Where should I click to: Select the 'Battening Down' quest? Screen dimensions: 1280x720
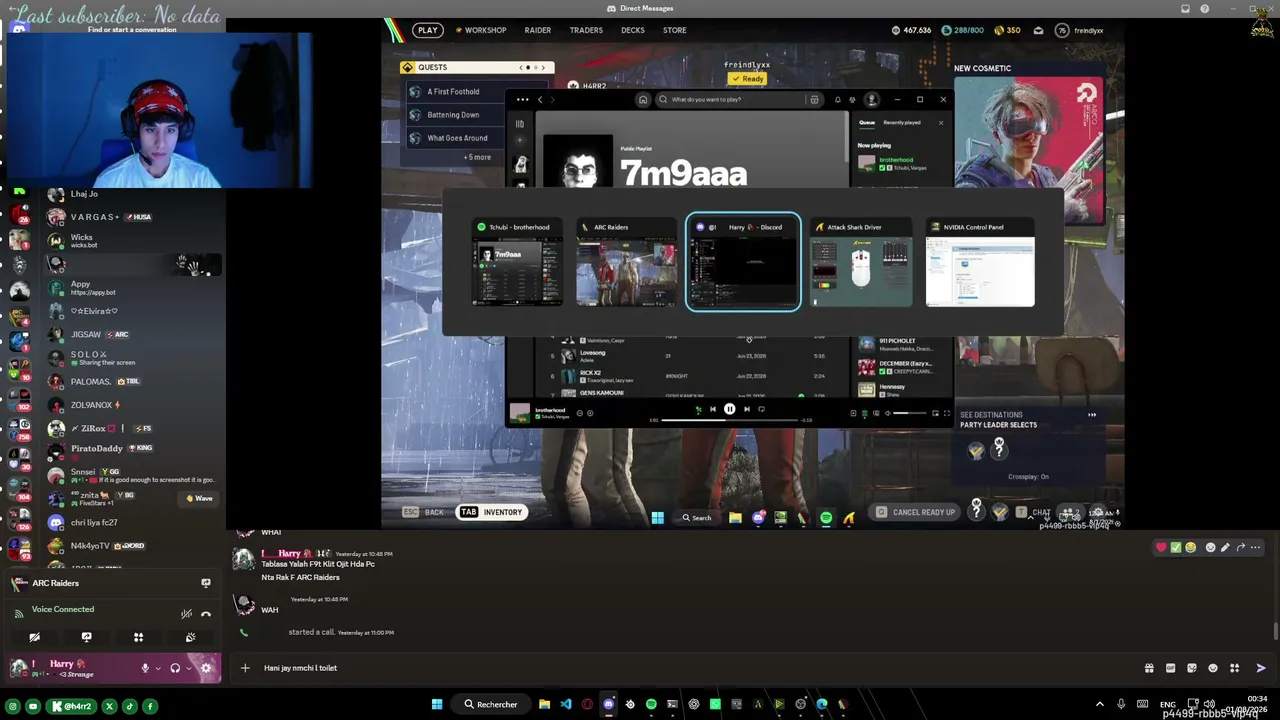(453, 115)
